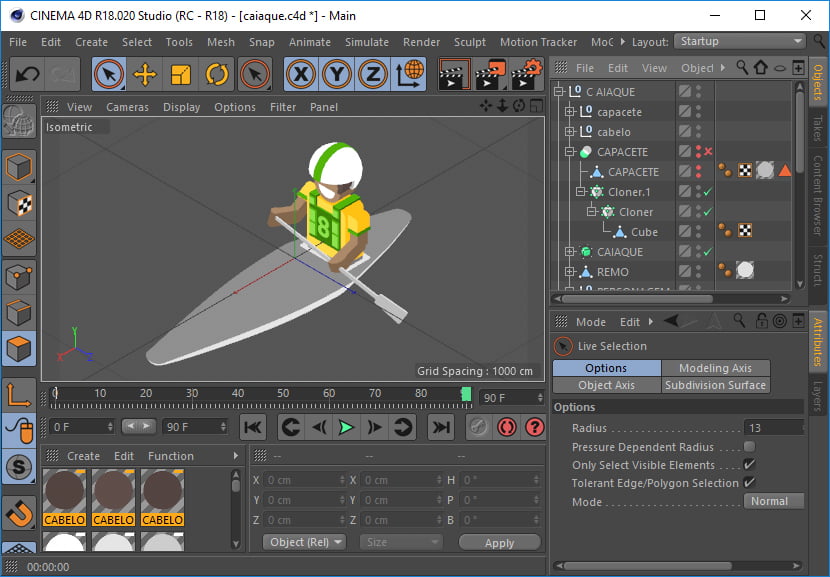The height and width of the screenshot is (577, 830).
Task: Select the Move tool icon
Action: pos(145,74)
